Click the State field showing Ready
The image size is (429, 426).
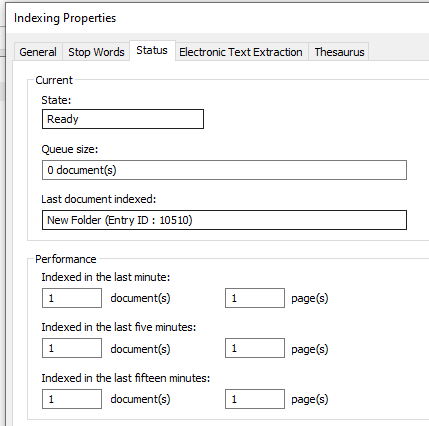[123, 119]
